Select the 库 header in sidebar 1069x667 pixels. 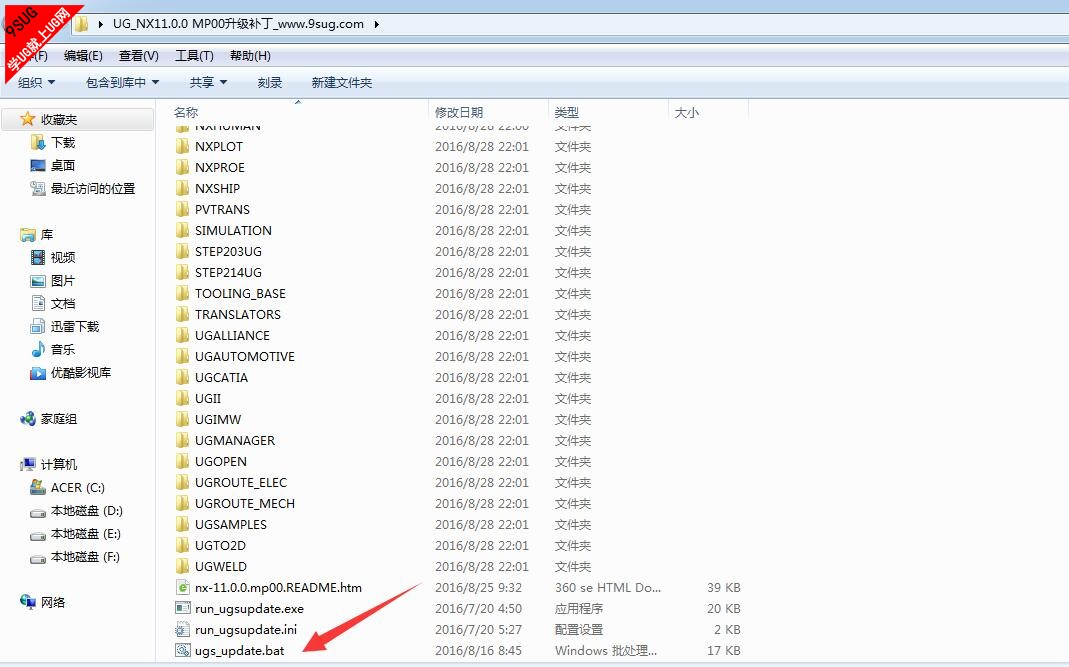click(37, 235)
